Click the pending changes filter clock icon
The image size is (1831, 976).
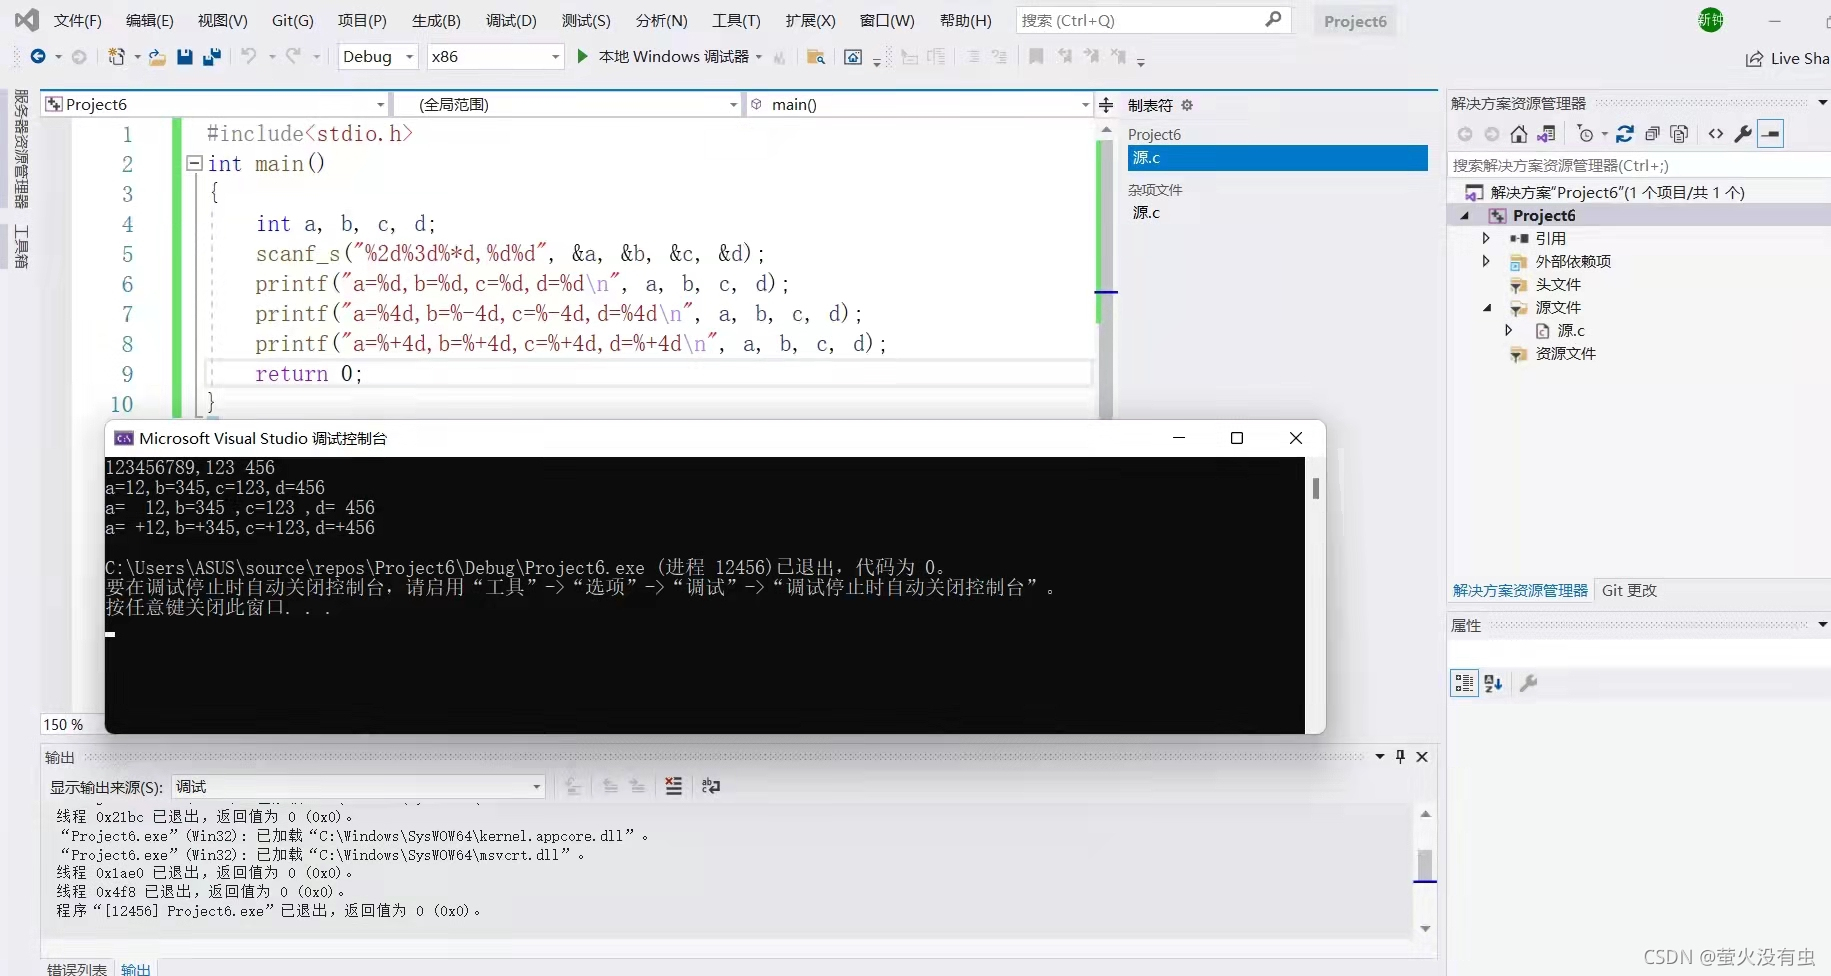click(x=1586, y=134)
